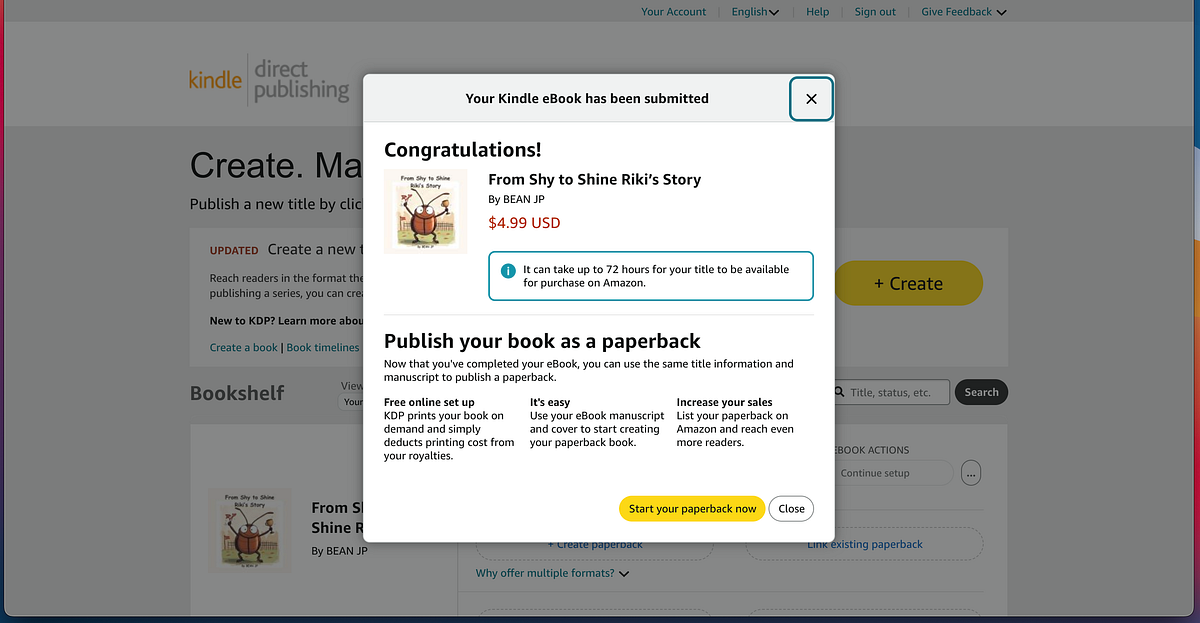This screenshot has width=1200, height=623.
Task: Click the Close button in the dialog
Action: pos(791,509)
